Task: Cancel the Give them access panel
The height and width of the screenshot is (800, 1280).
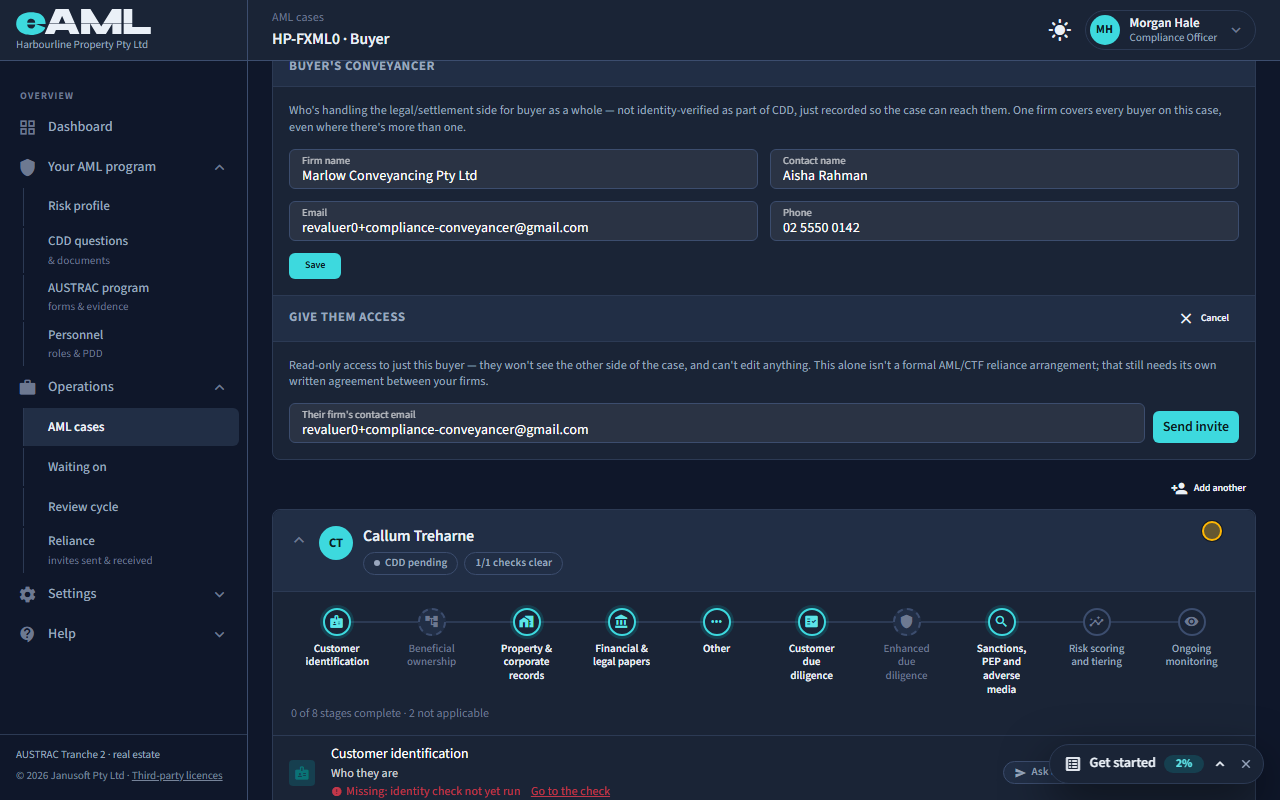Action: coord(1205,318)
